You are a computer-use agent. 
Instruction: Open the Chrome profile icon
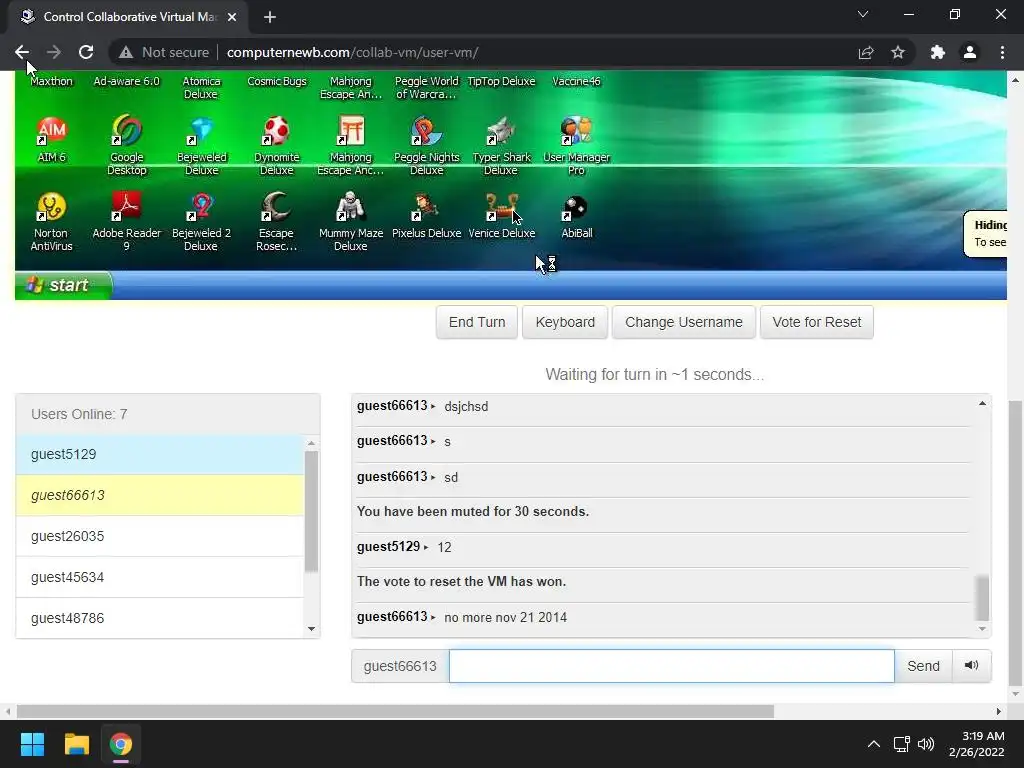(970, 52)
